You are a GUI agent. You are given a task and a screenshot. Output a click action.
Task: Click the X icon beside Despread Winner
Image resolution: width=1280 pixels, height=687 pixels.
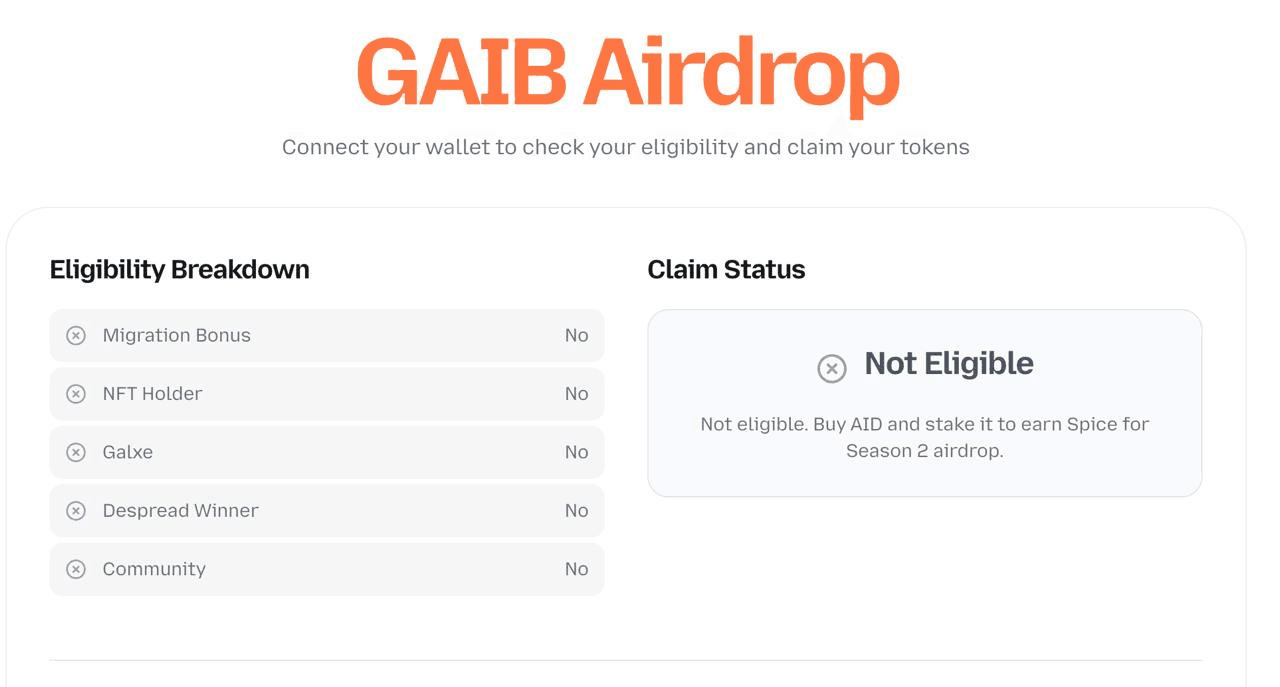tap(76, 511)
